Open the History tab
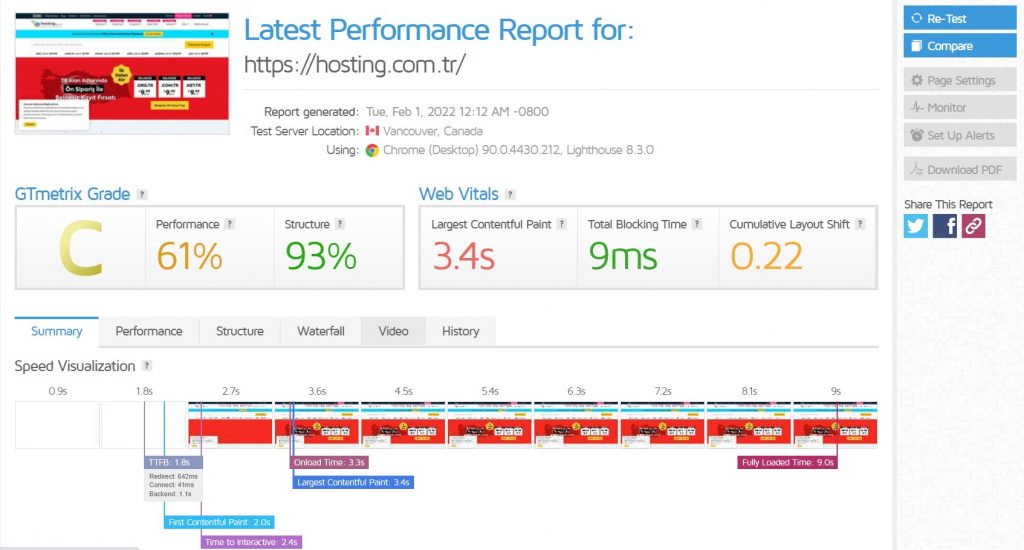Screen dimensions: 1024x550 (x=460, y=332)
